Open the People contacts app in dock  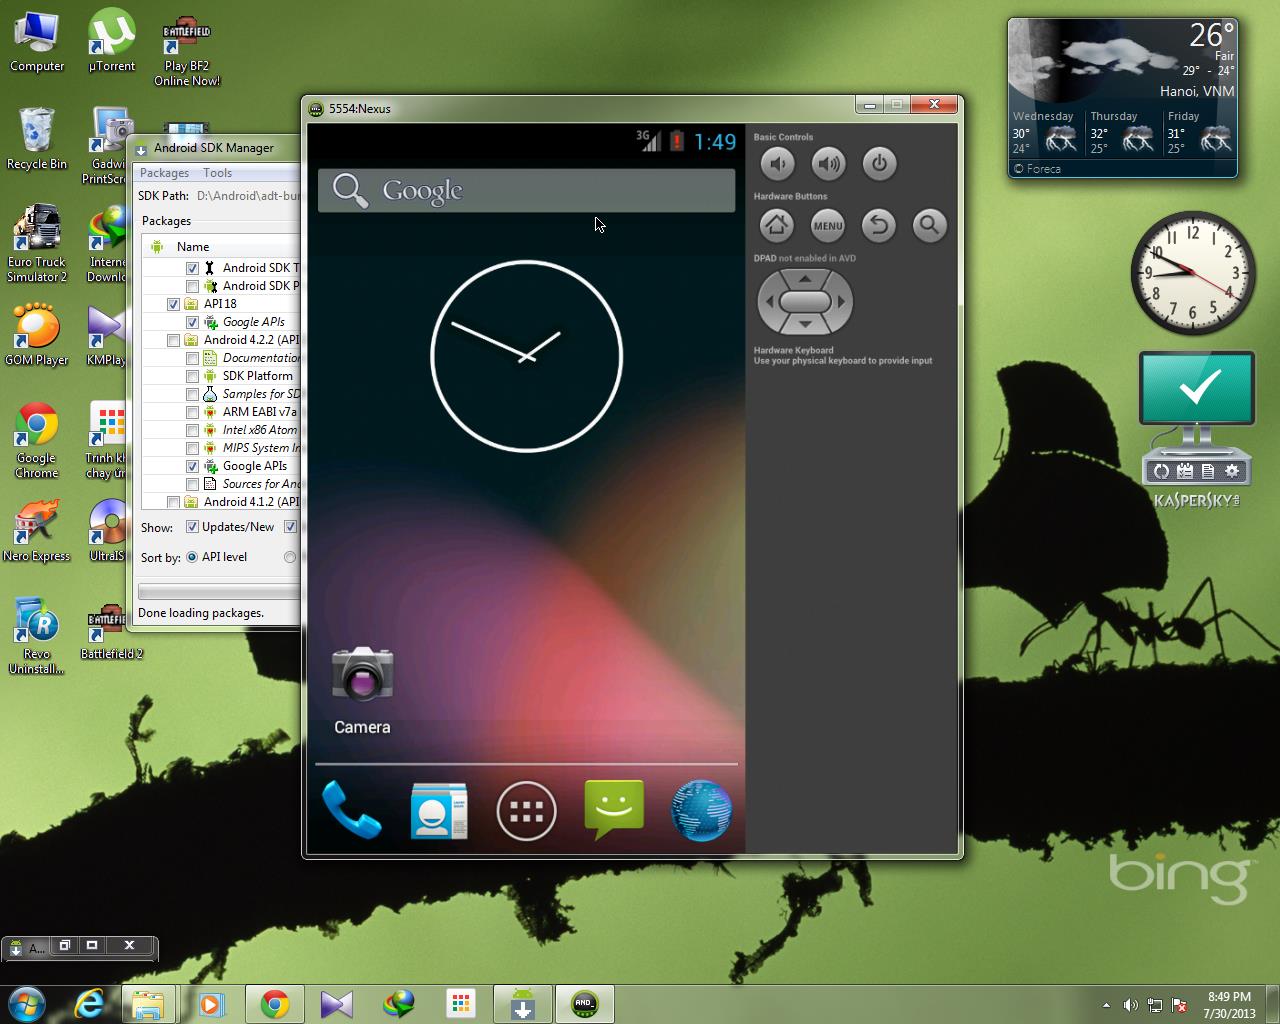click(x=438, y=810)
